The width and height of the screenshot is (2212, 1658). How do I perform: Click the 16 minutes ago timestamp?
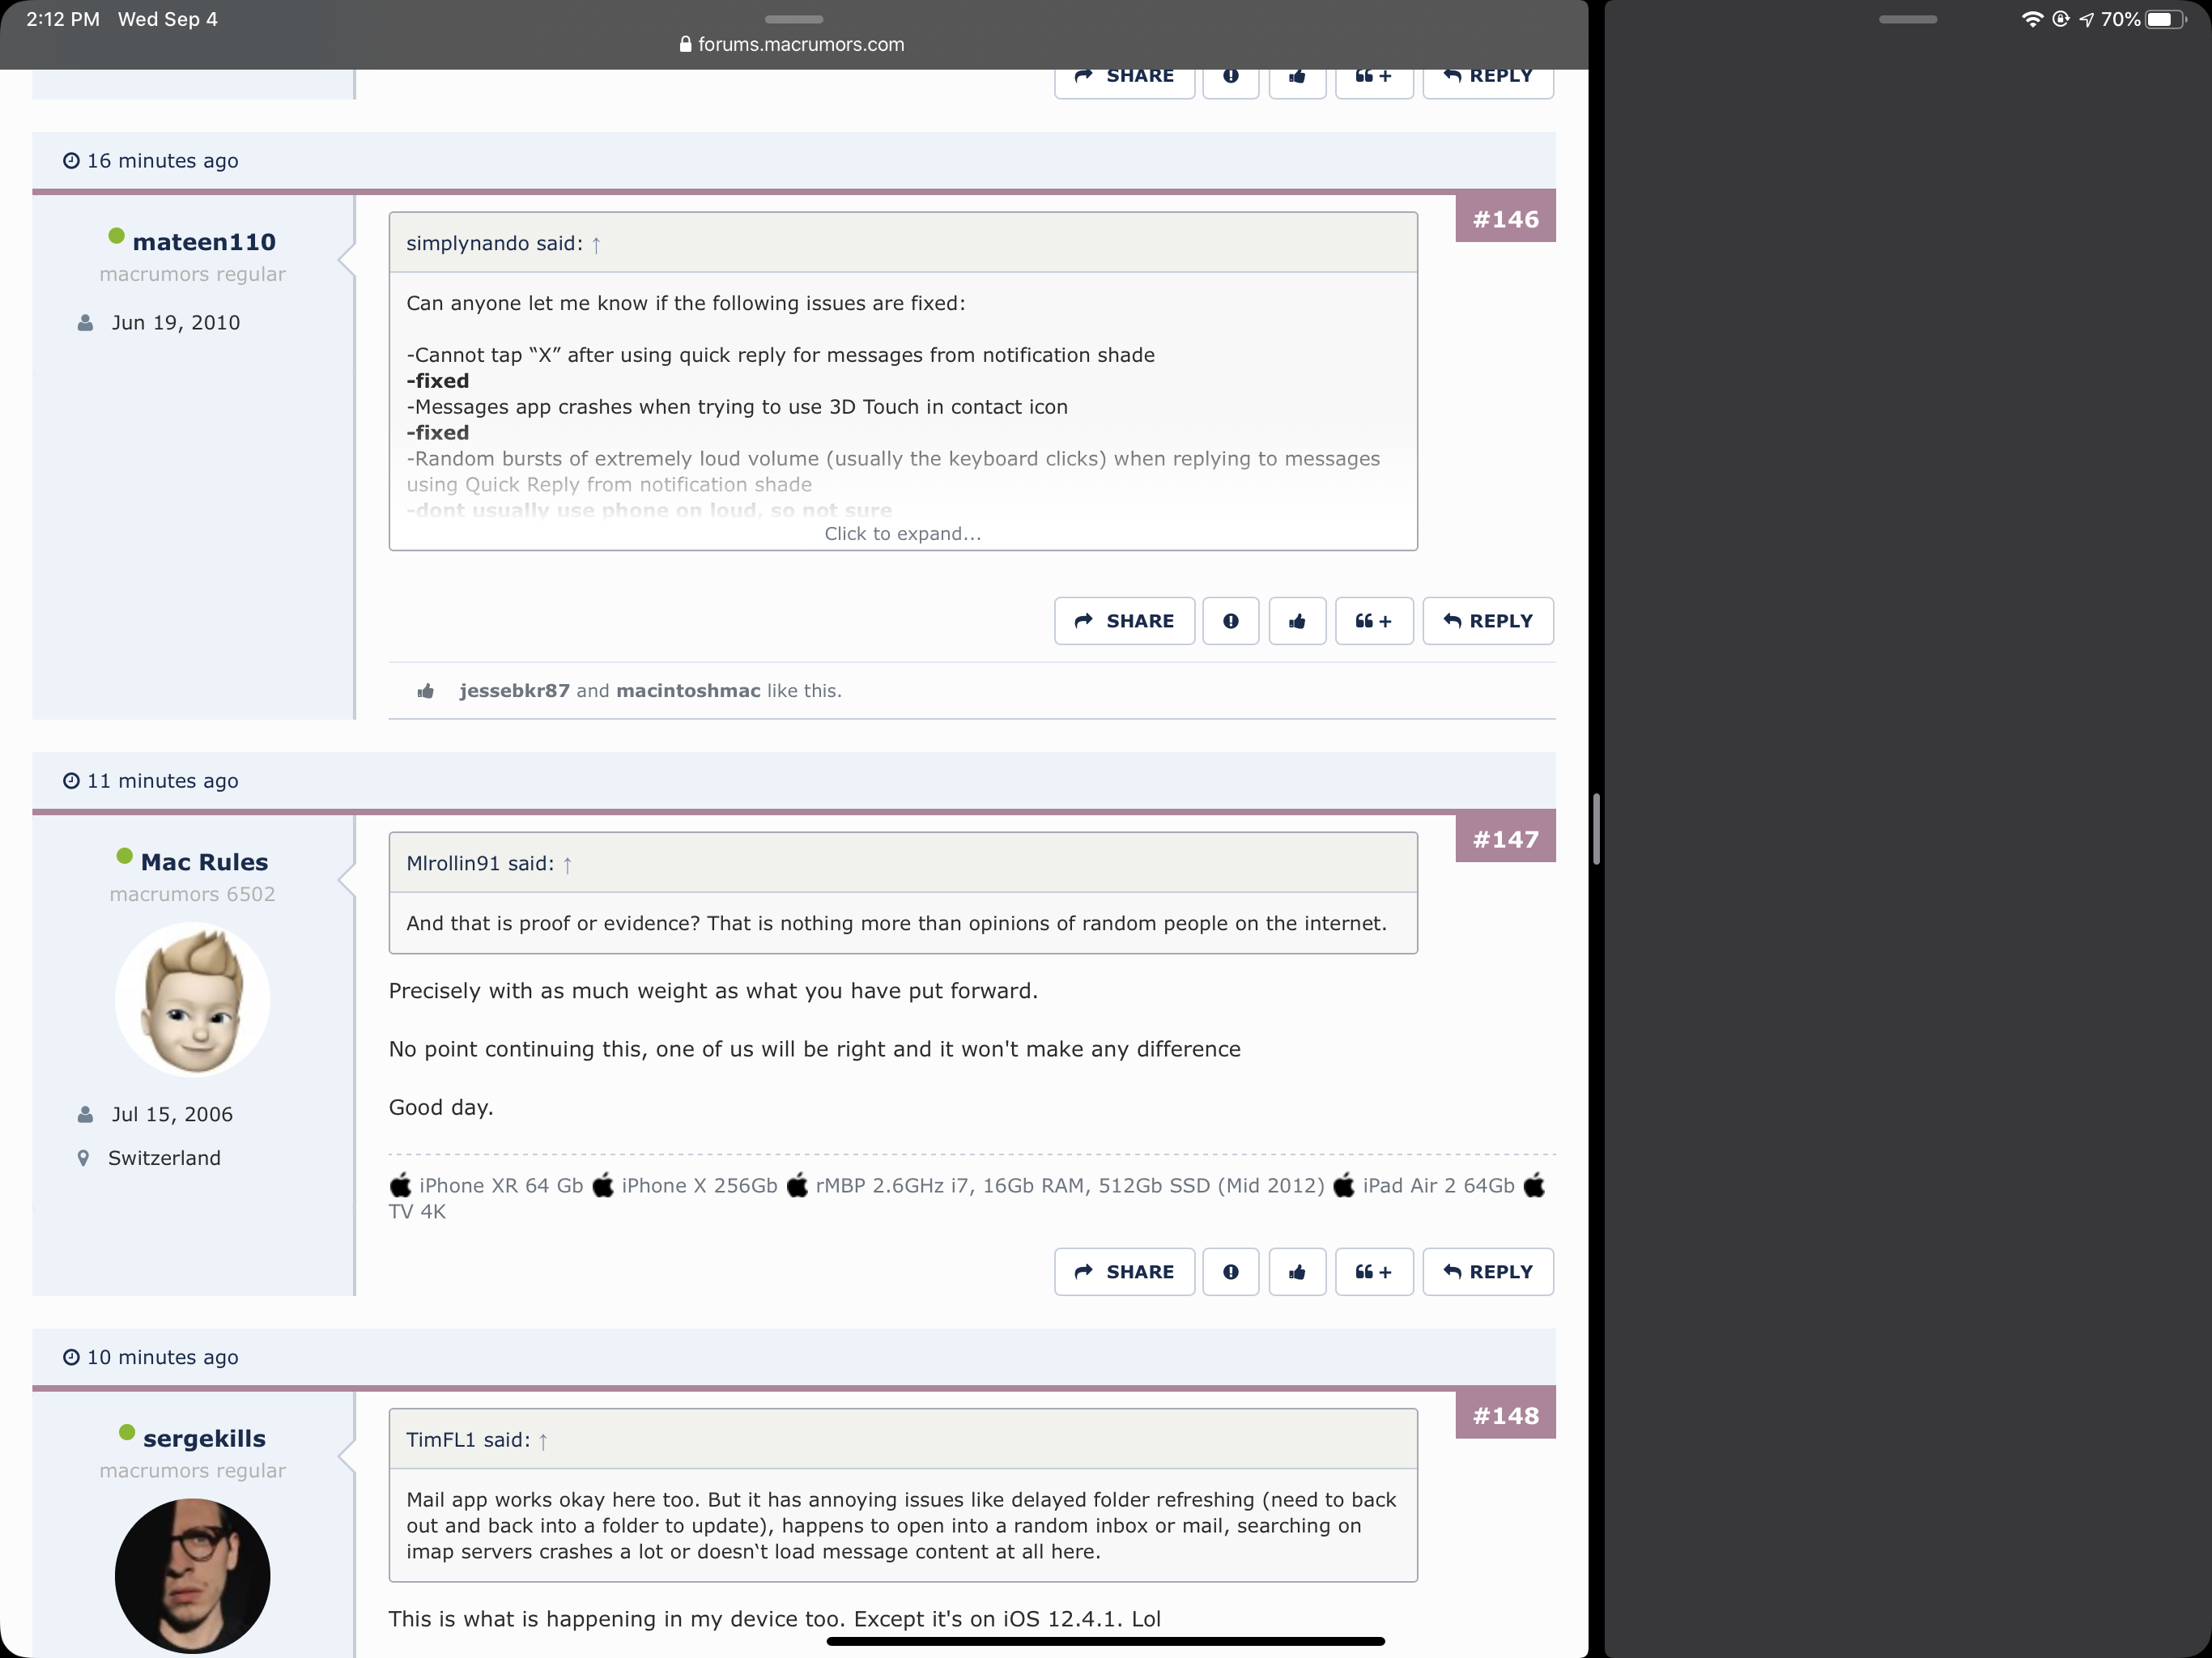coord(162,161)
